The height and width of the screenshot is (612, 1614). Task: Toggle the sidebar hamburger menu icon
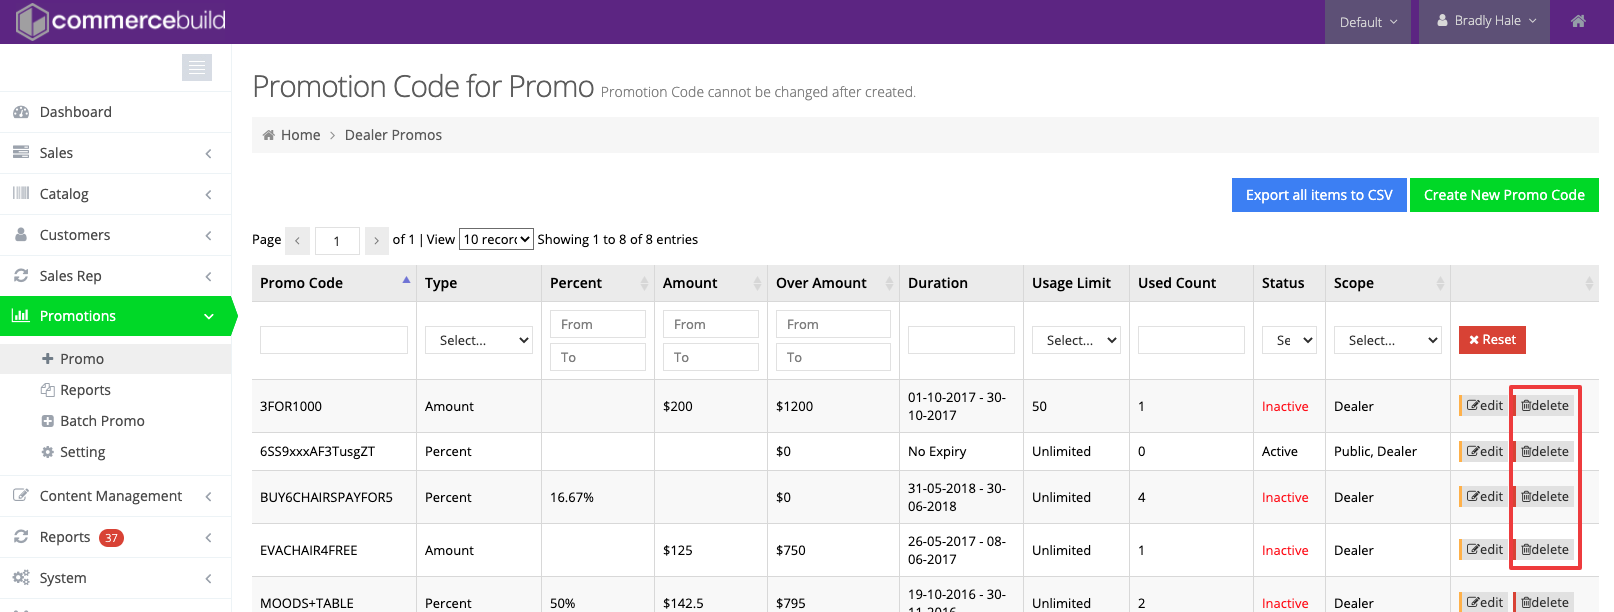tap(197, 67)
